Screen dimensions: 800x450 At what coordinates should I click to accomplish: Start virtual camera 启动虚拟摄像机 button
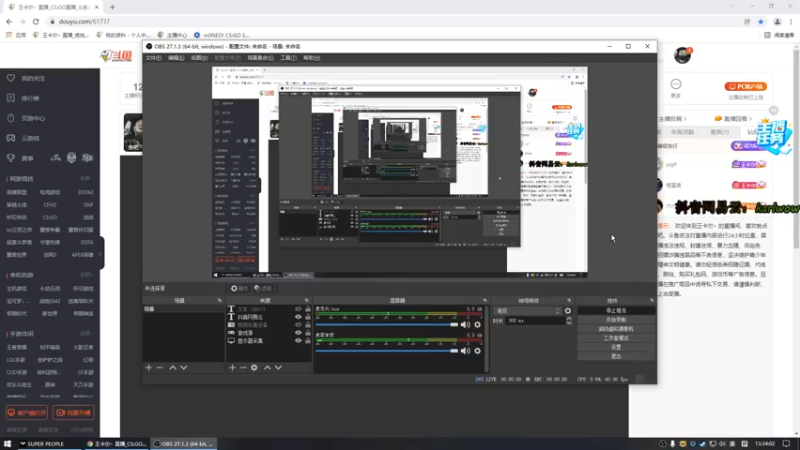pos(616,329)
